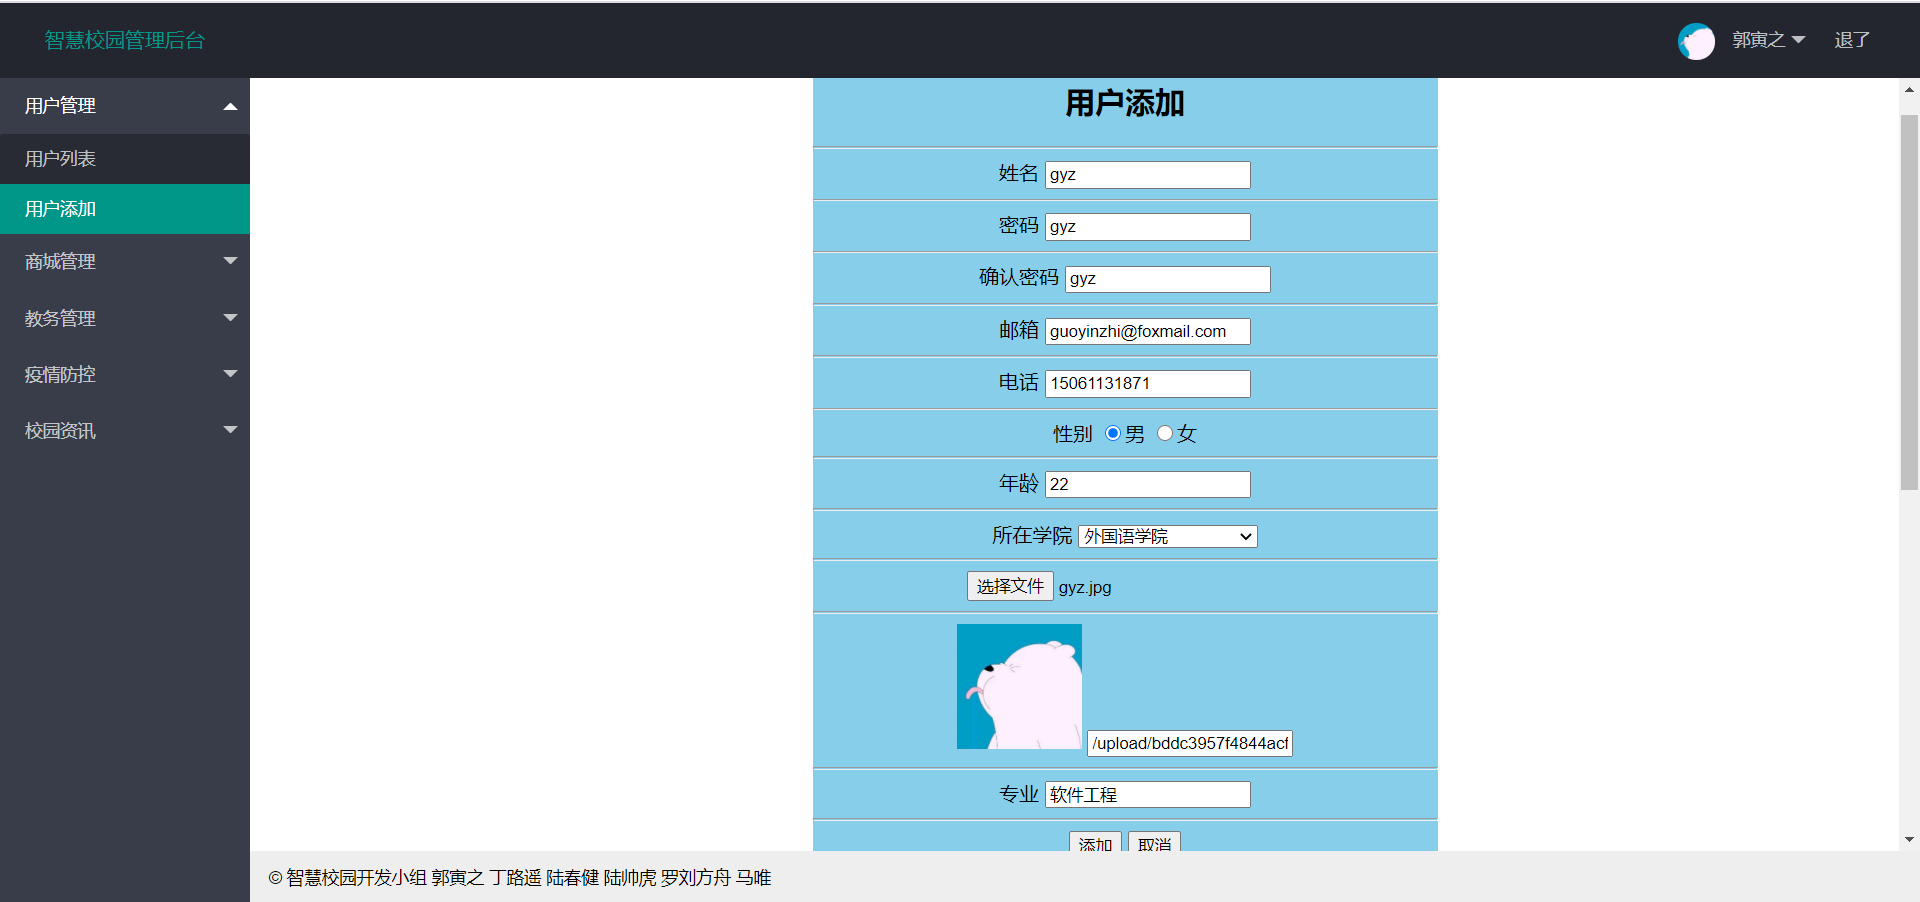Click the /upload path input field

[x=1190, y=743]
